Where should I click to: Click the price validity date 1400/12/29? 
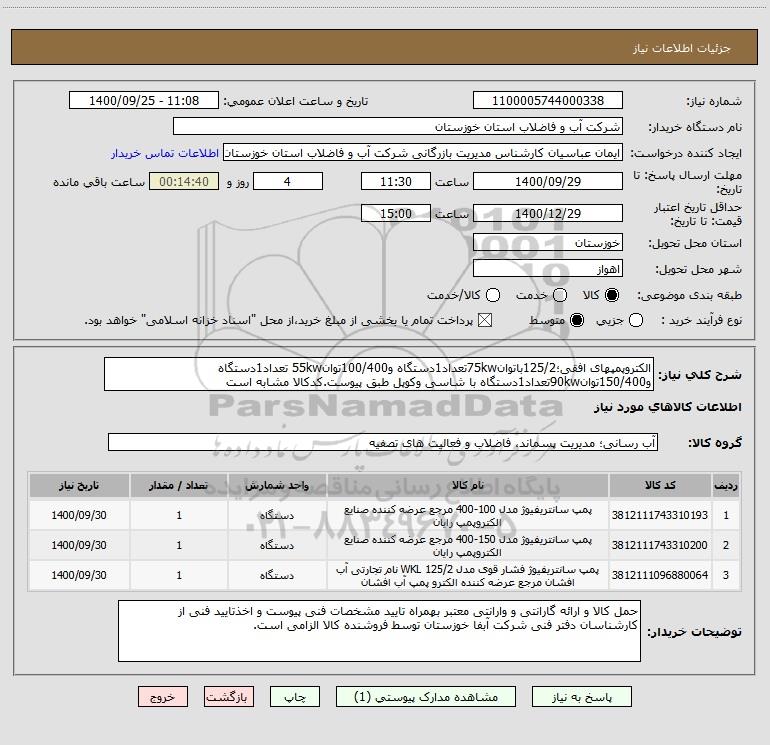(x=548, y=213)
